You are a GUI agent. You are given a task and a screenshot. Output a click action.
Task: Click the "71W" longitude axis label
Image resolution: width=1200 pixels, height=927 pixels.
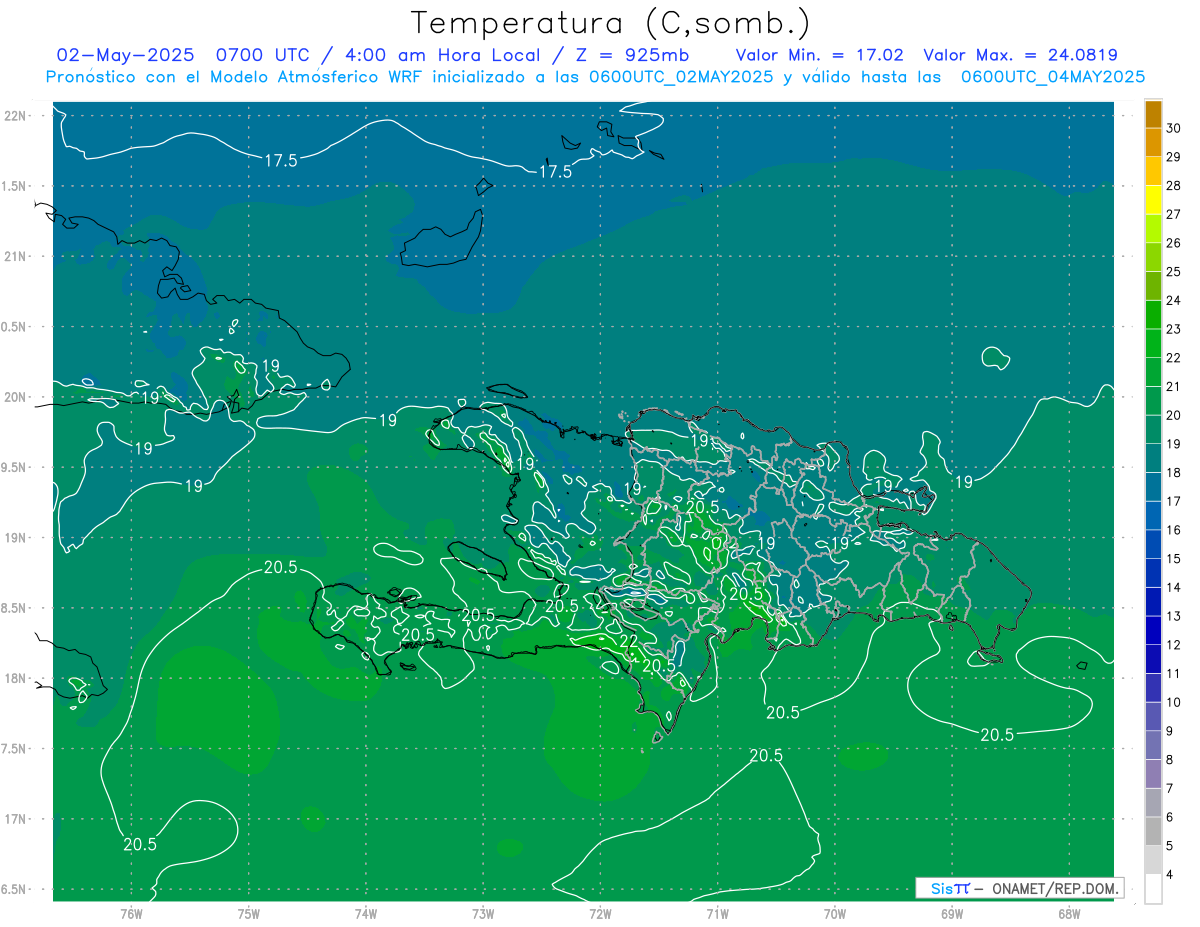tap(717, 914)
